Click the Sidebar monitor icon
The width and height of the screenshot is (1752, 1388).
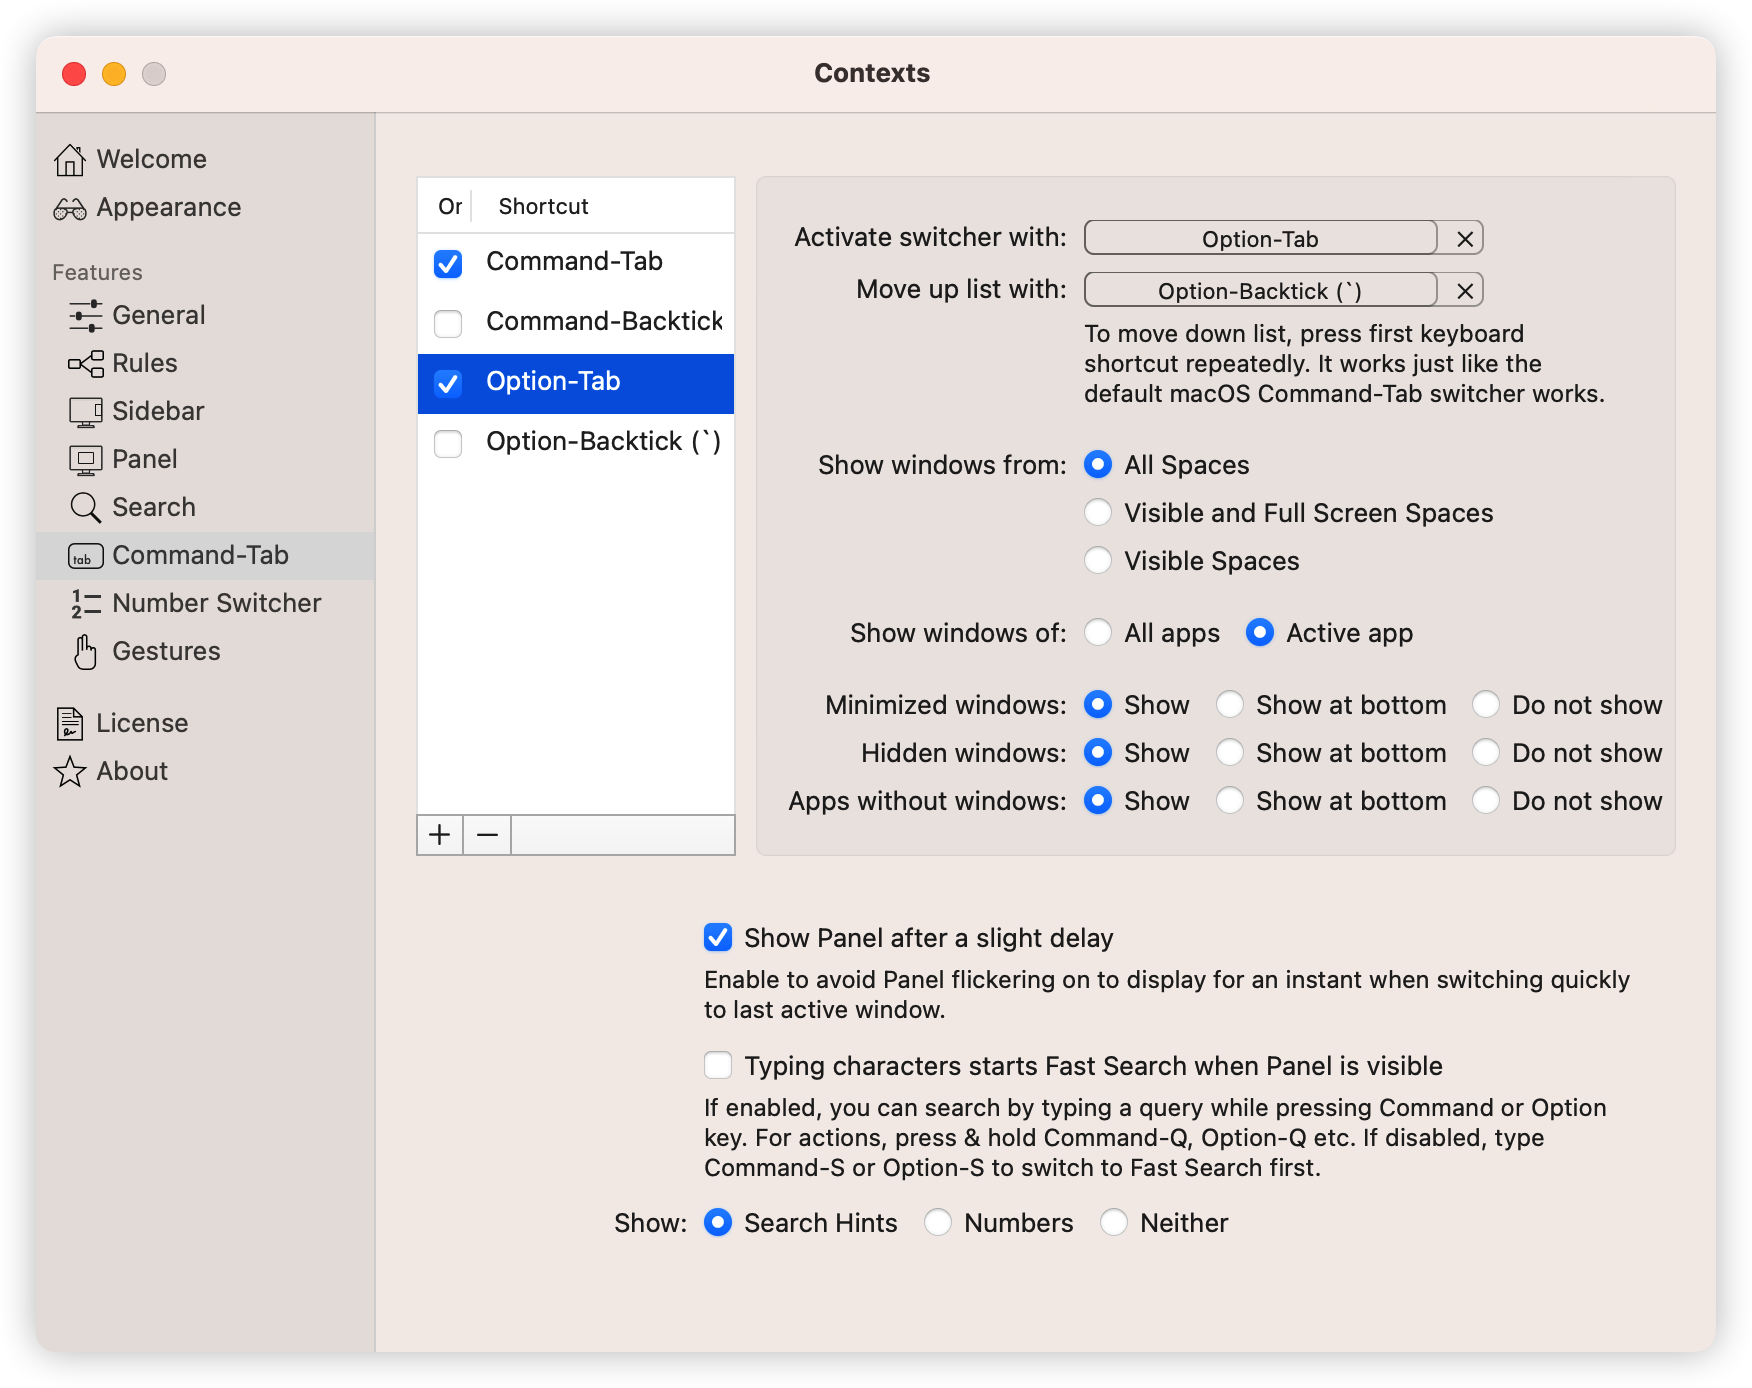click(x=86, y=411)
